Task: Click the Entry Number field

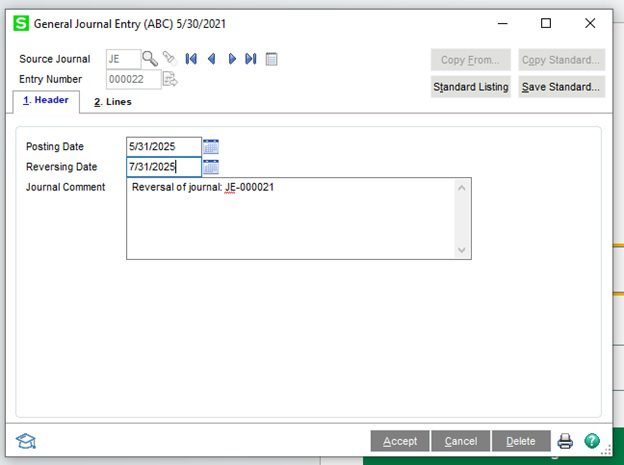Action: [134, 79]
